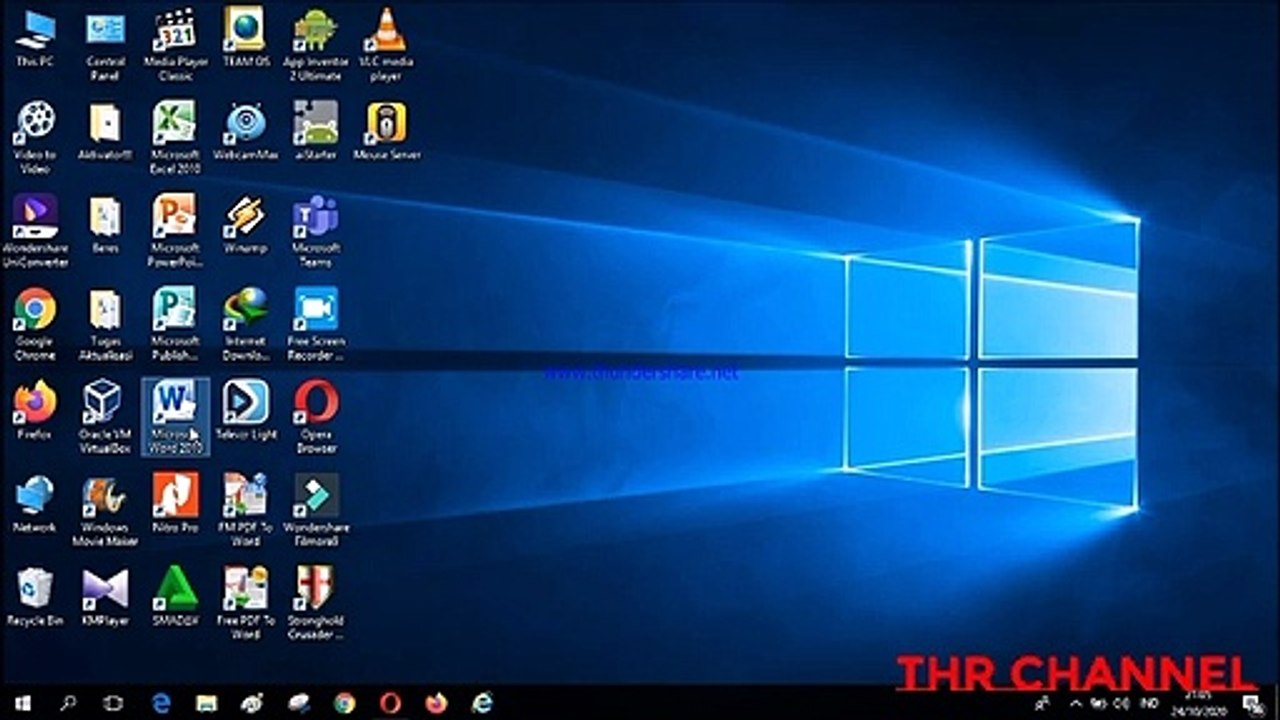Click the Stronghold Crusader game shortcut
This screenshot has width=1280, height=720.
coord(316,603)
